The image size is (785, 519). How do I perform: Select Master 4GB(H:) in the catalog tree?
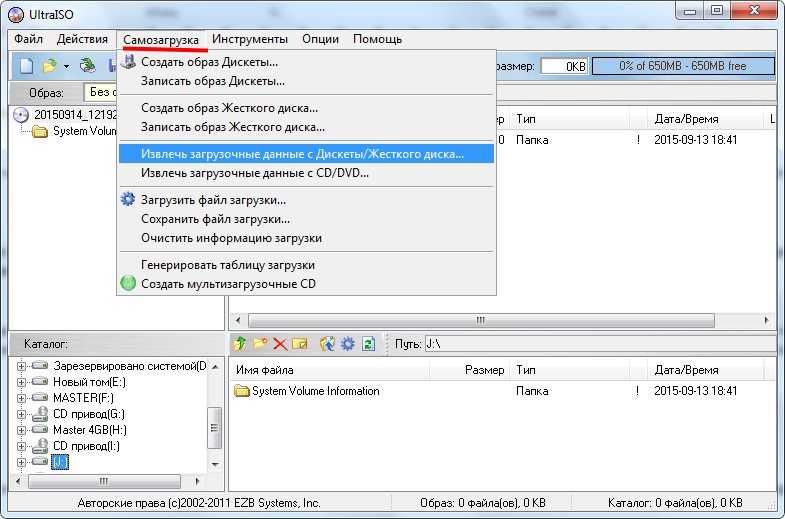coord(90,430)
